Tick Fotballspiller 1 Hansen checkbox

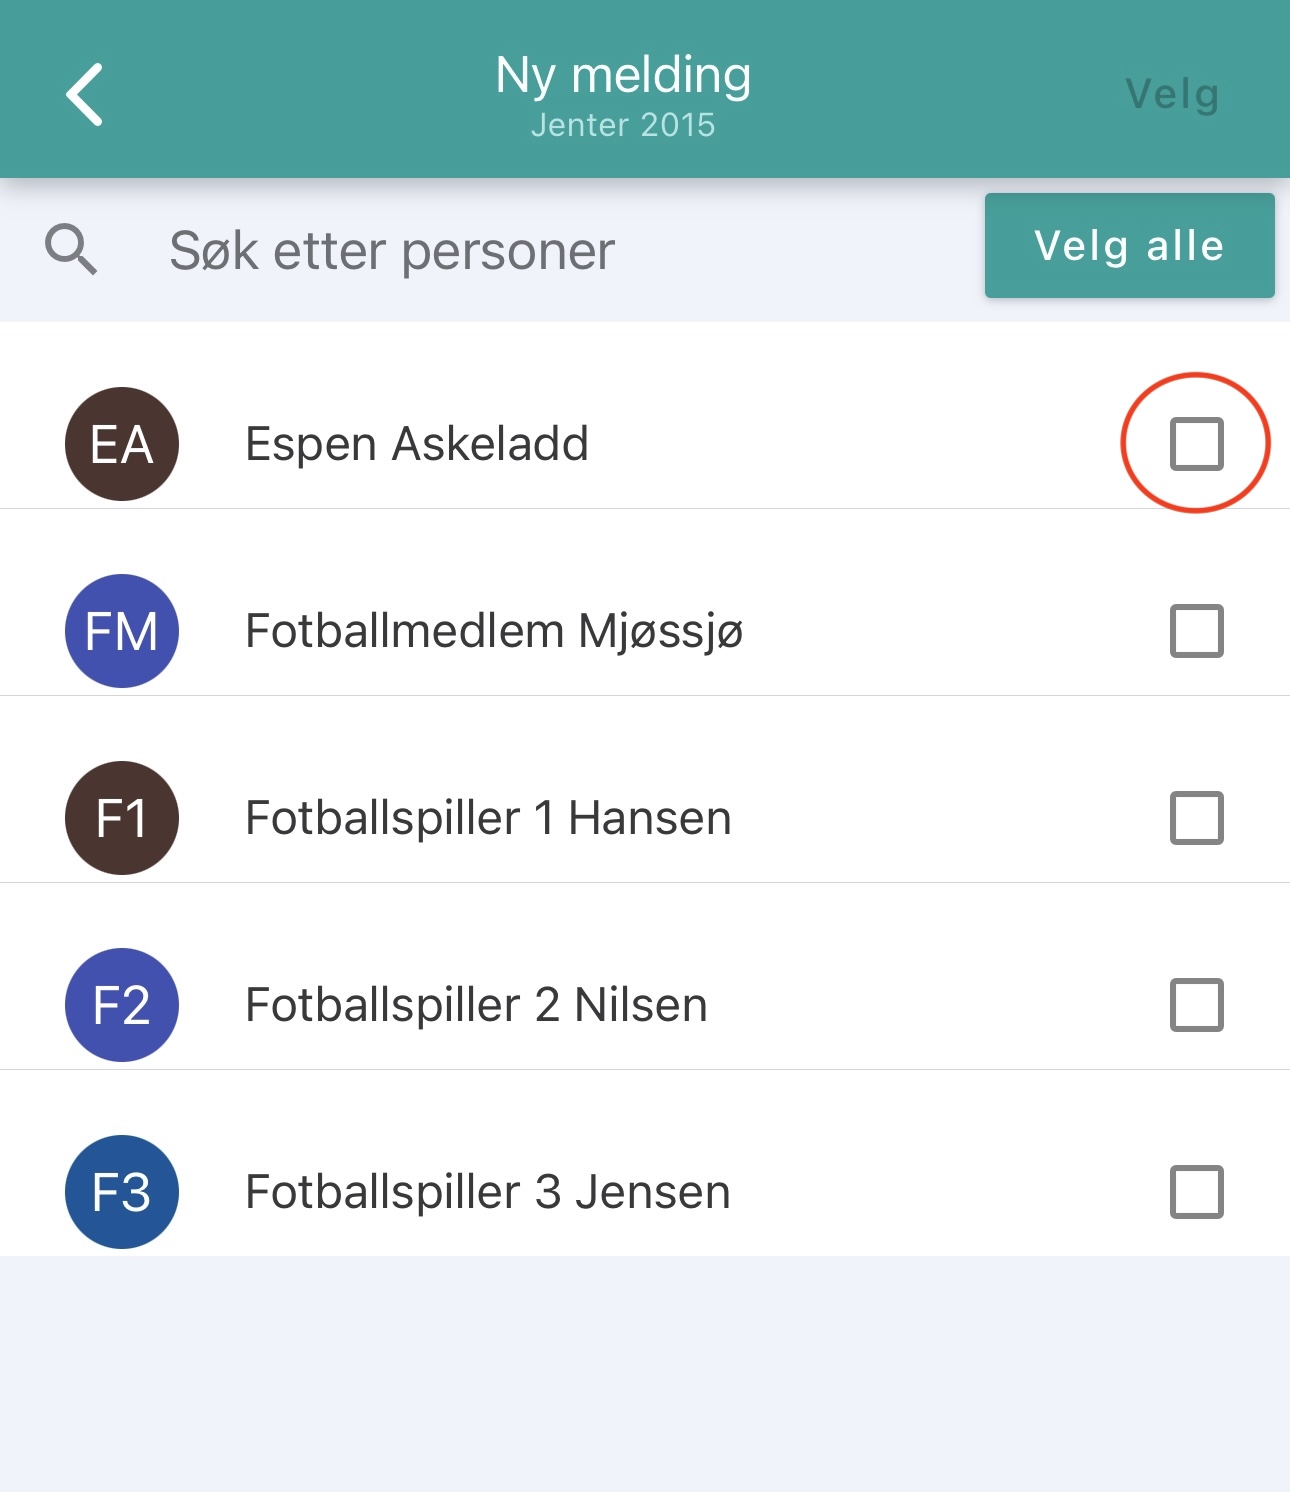click(x=1196, y=818)
